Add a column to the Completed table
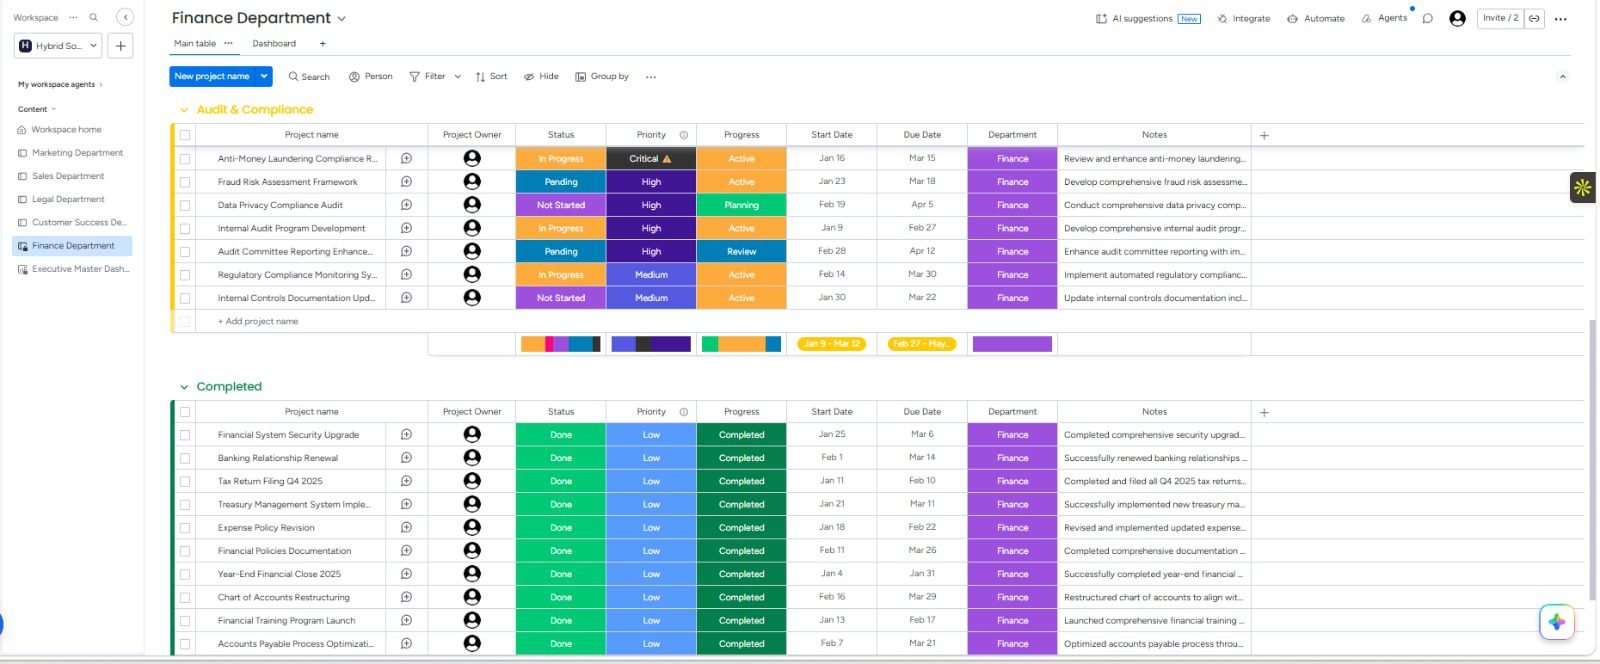 coord(1264,412)
